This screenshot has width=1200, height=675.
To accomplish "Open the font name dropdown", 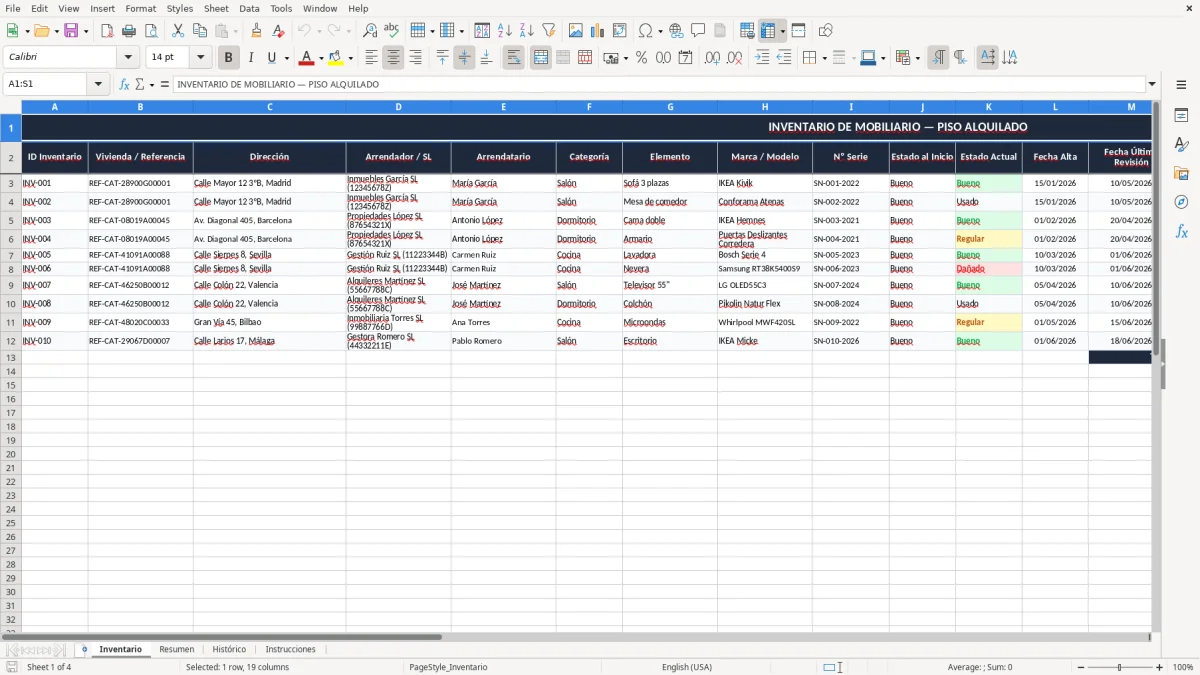I will 130,58.
